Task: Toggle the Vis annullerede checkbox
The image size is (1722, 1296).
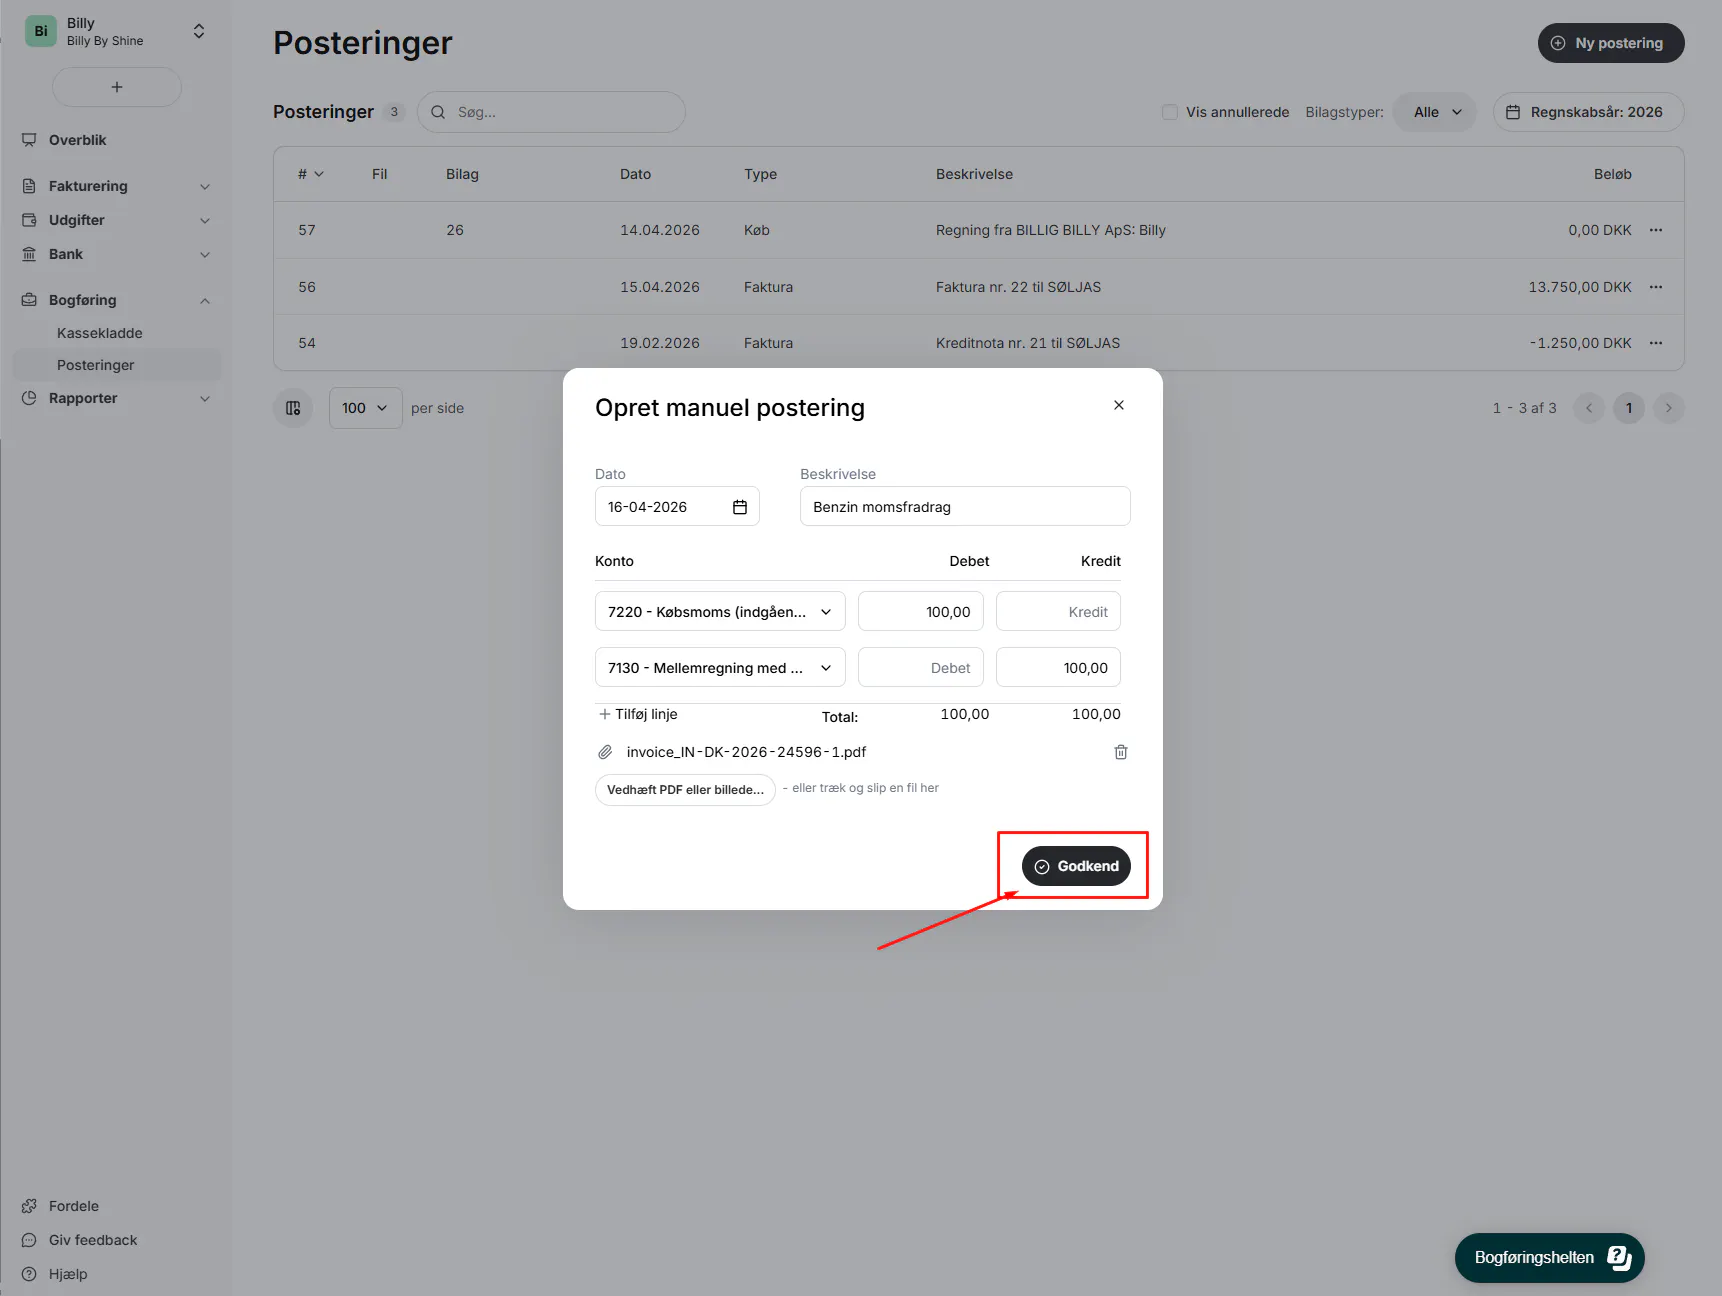Action: 1170,112
